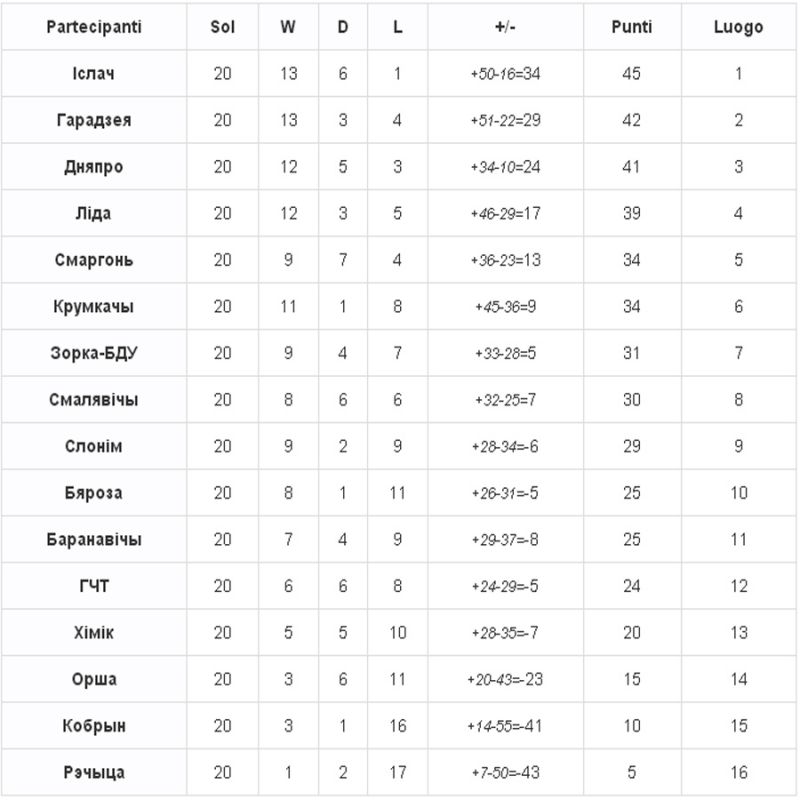Click Іслач's goal difference +50-16=34
This screenshot has width=800, height=800.
tap(505, 74)
